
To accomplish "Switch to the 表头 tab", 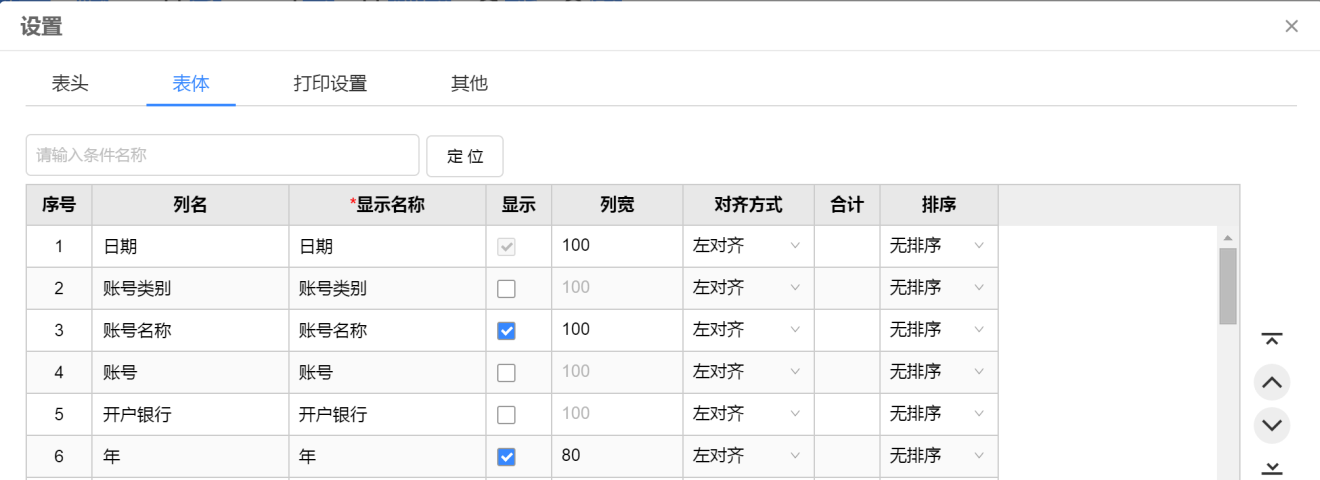I will click(70, 84).
